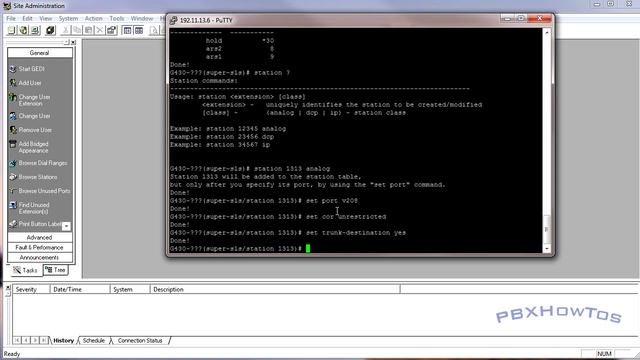Choose Change User Extension task
Image resolution: width=640 pixels, height=360 pixels.
pyautogui.click(x=30, y=100)
